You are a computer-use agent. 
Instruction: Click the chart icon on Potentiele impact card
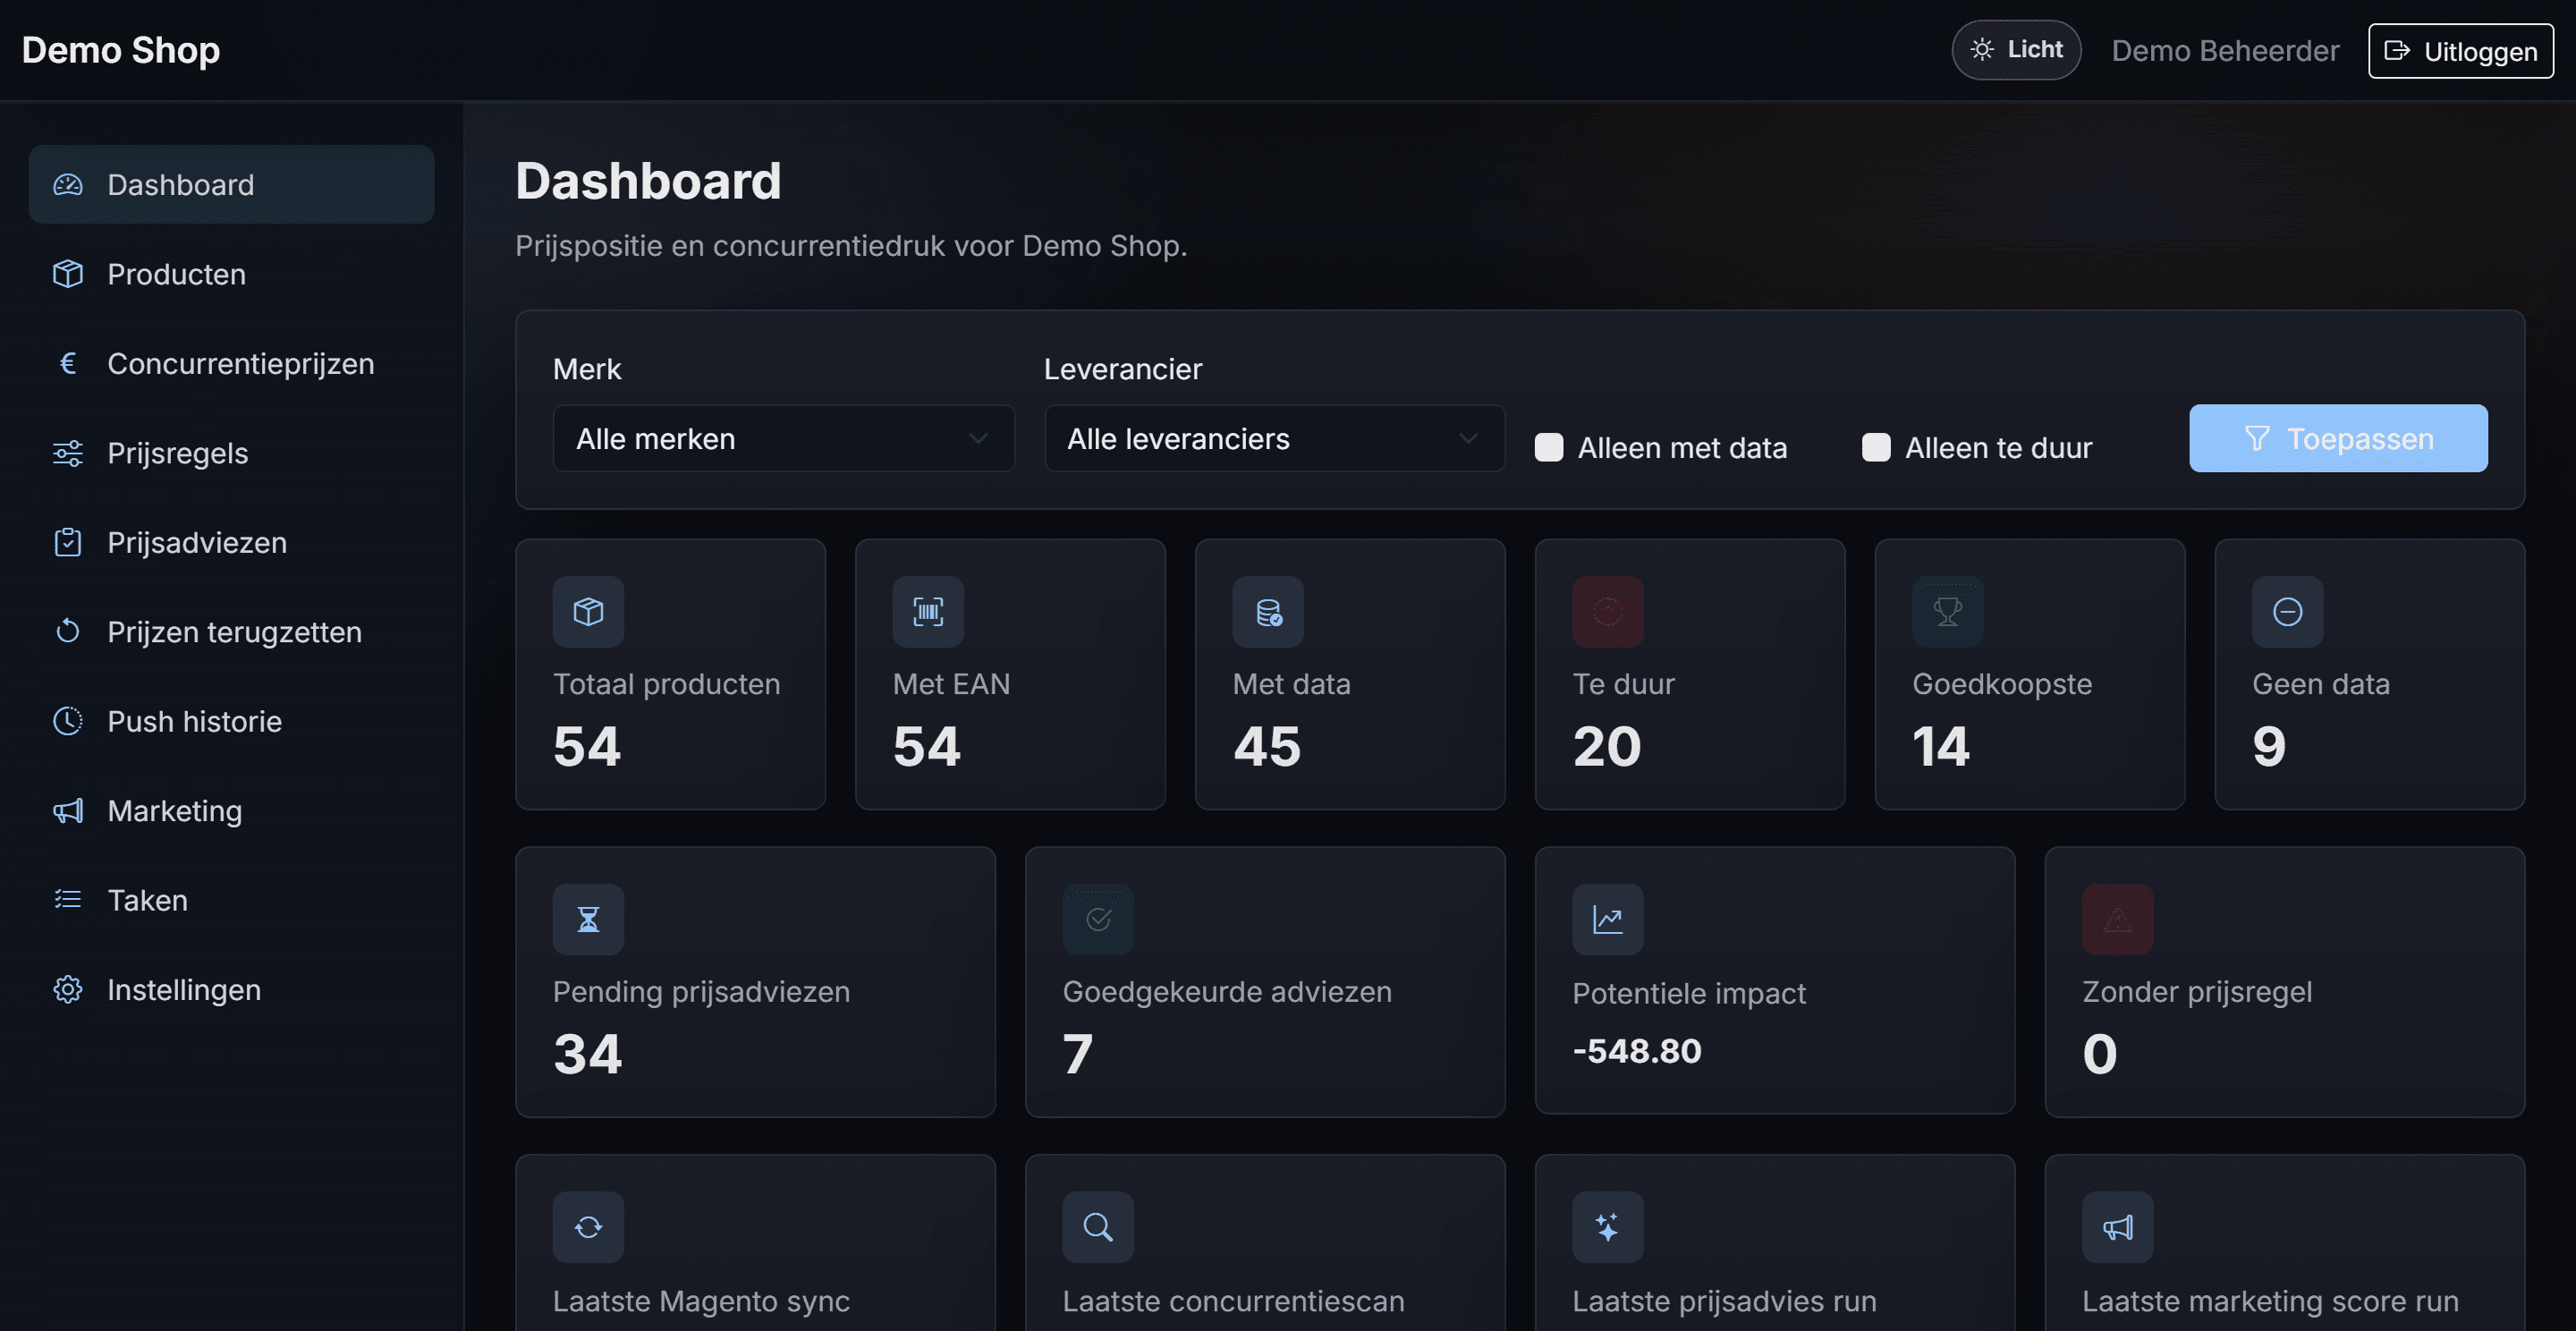tap(1608, 919)
